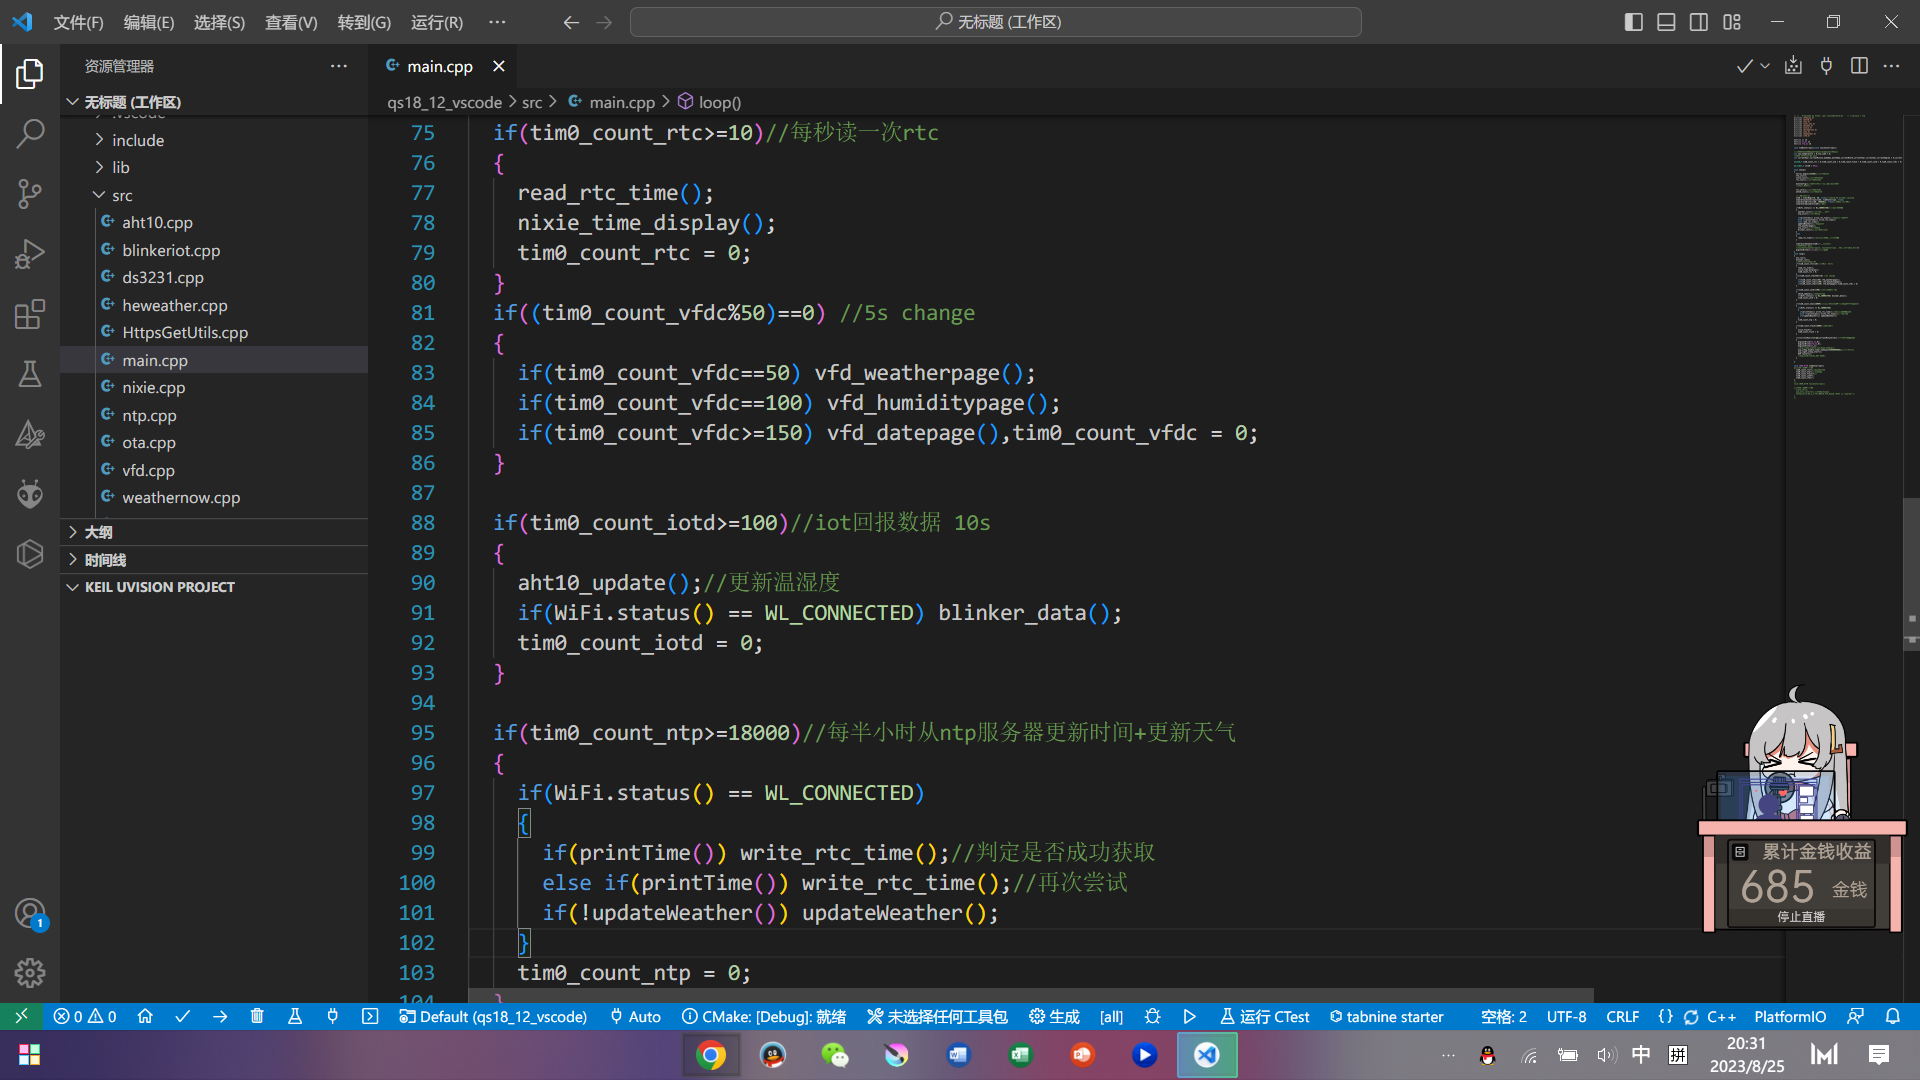
Task: Click the errors and warnings counter
Action: (x=85, y=1016)
